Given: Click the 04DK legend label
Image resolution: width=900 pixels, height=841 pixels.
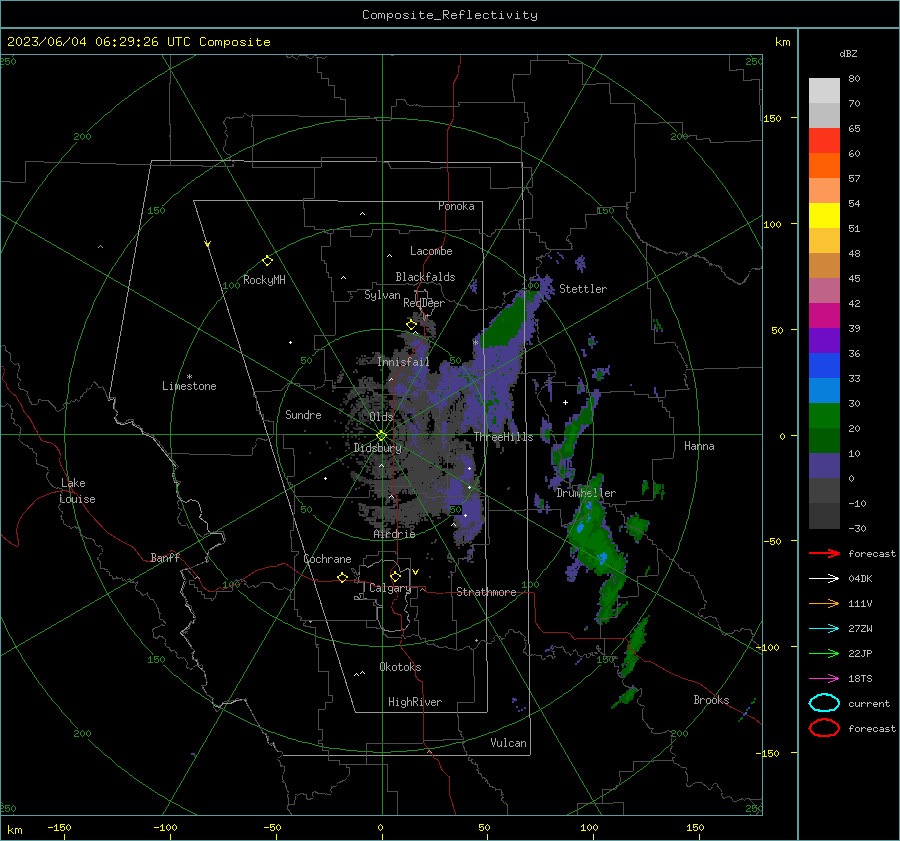Looking at the screenshot, I should click(x=860, y=579).
